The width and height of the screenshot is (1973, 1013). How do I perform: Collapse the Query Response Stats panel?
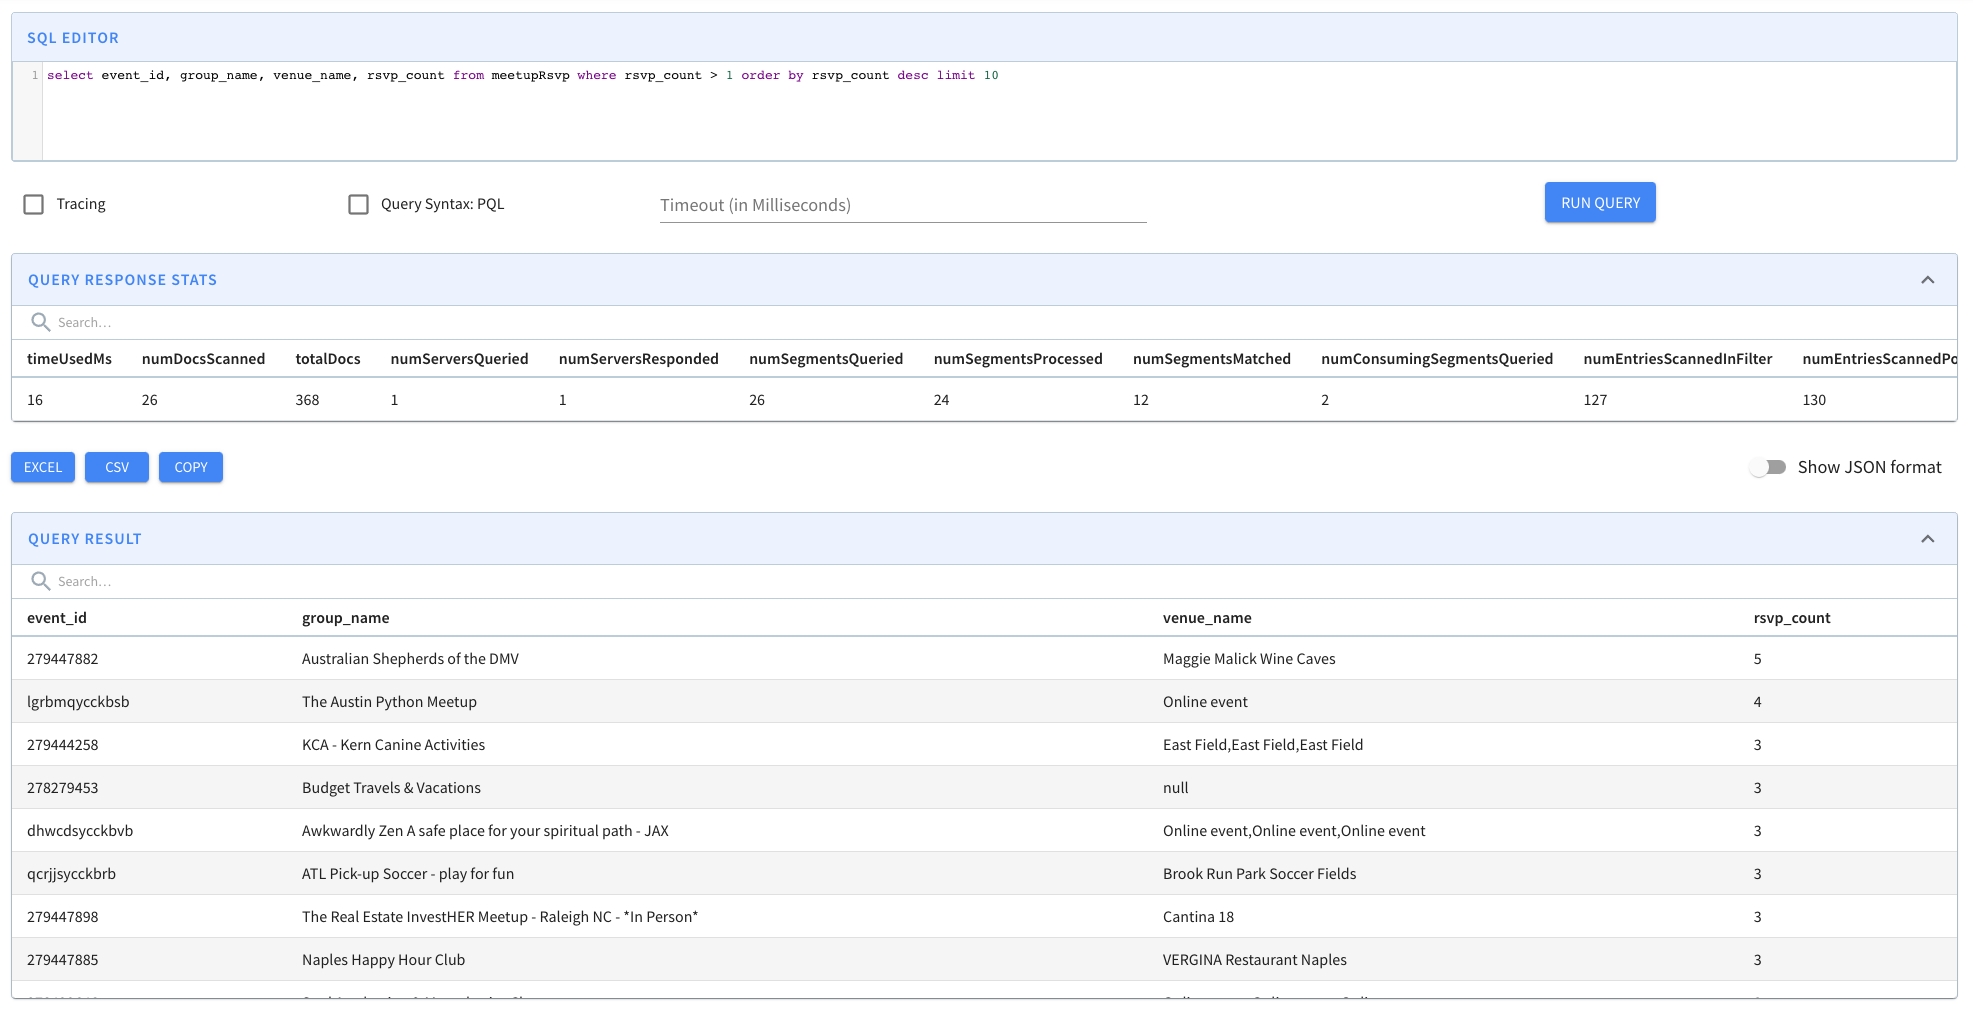tap(1927, 280)
